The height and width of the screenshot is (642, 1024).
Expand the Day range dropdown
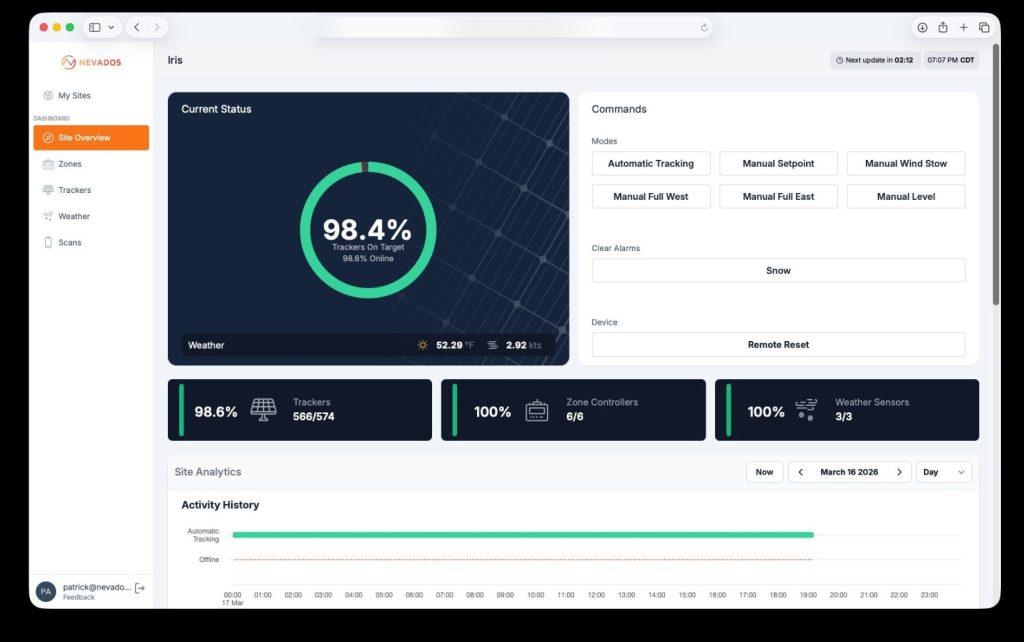coord(943,472)
